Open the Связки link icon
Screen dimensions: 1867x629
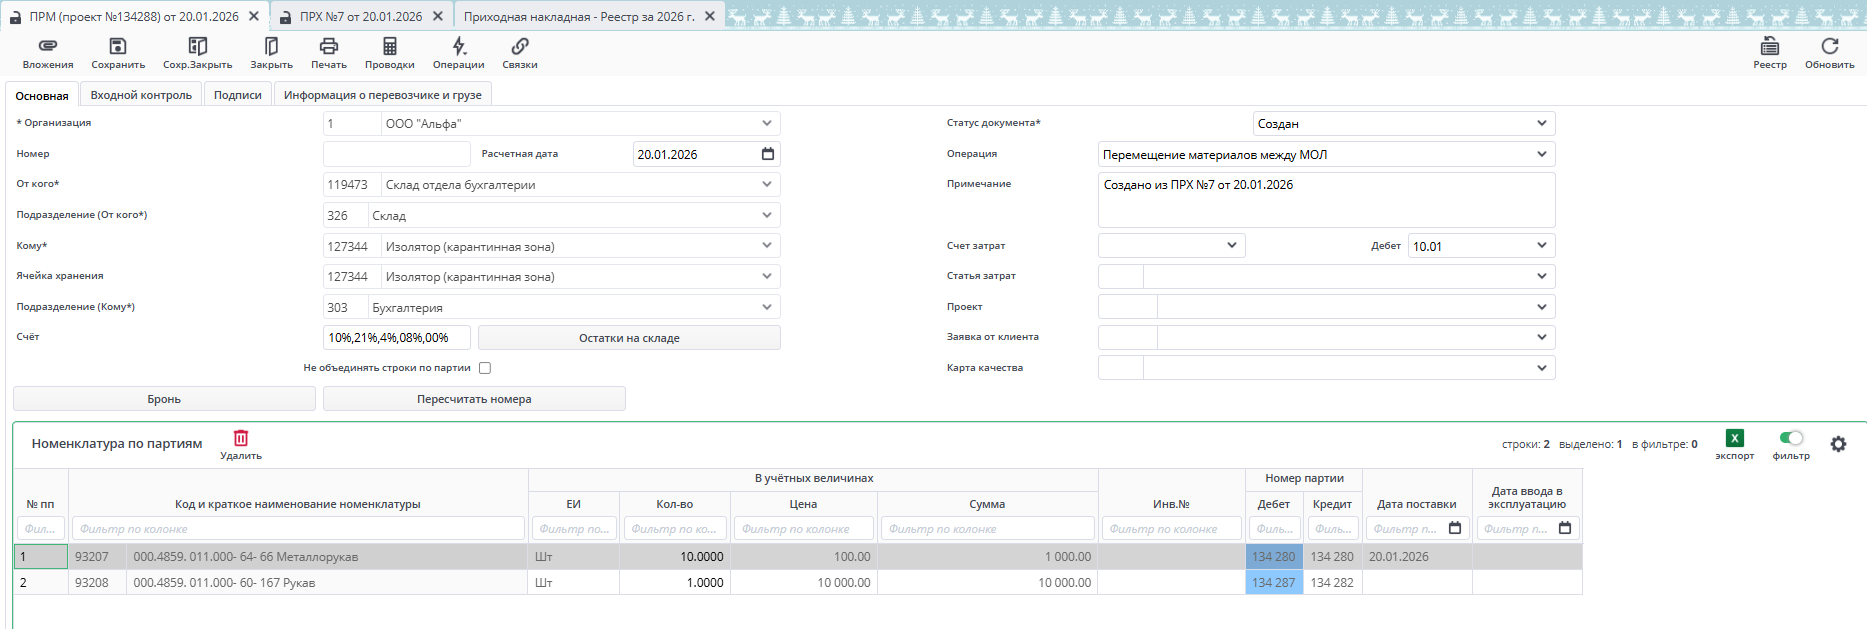pos(520,47)
